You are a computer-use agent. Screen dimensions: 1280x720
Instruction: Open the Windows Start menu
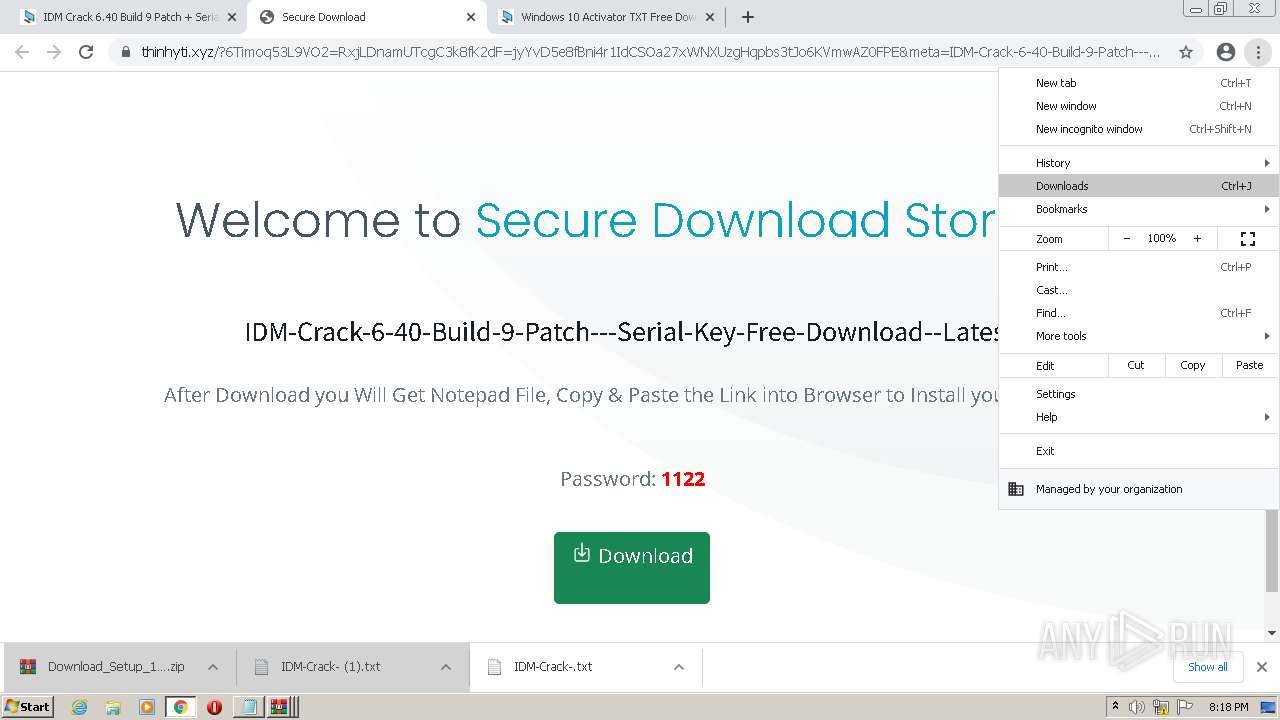pos(28,706)
